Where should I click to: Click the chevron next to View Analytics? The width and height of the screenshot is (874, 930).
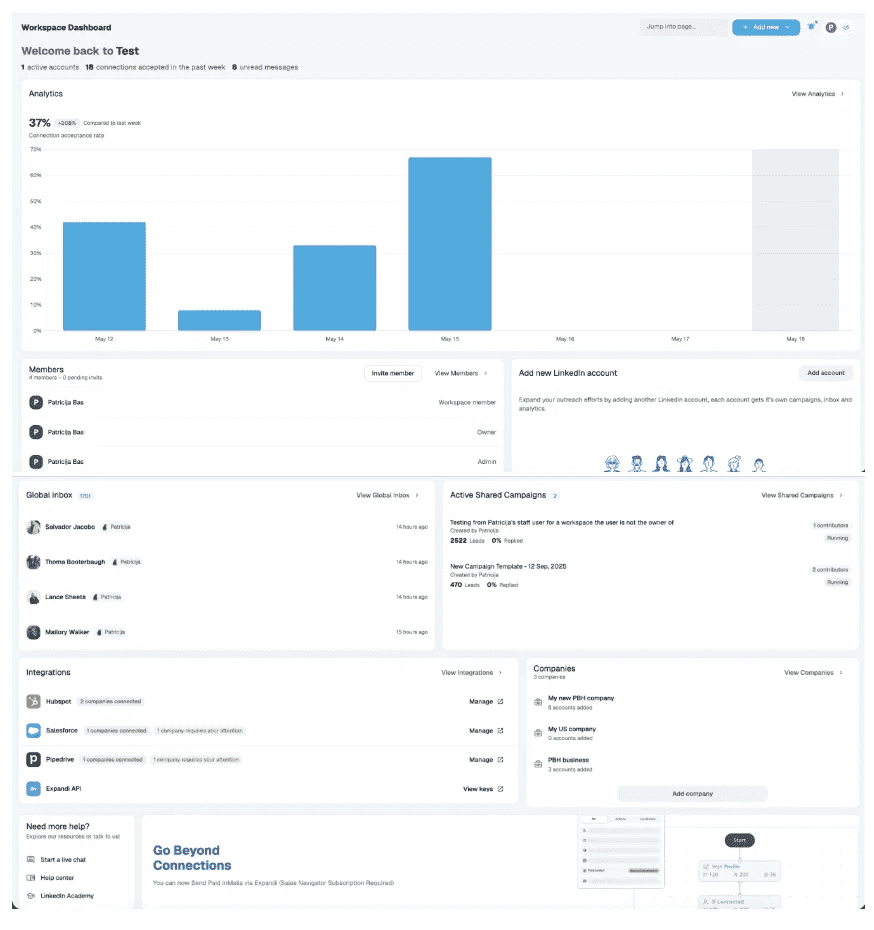[x=842, y=94]
